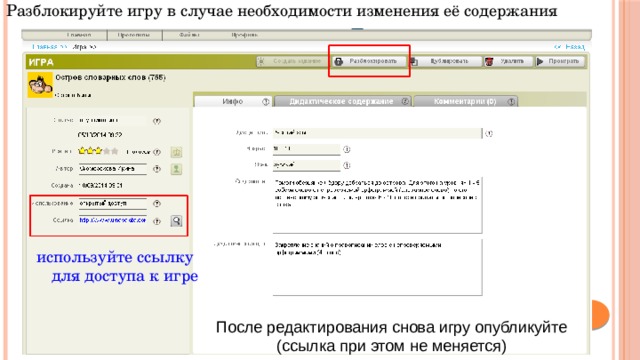Select the Главная top menu item
640x360 pixels.
click(79, 35)
